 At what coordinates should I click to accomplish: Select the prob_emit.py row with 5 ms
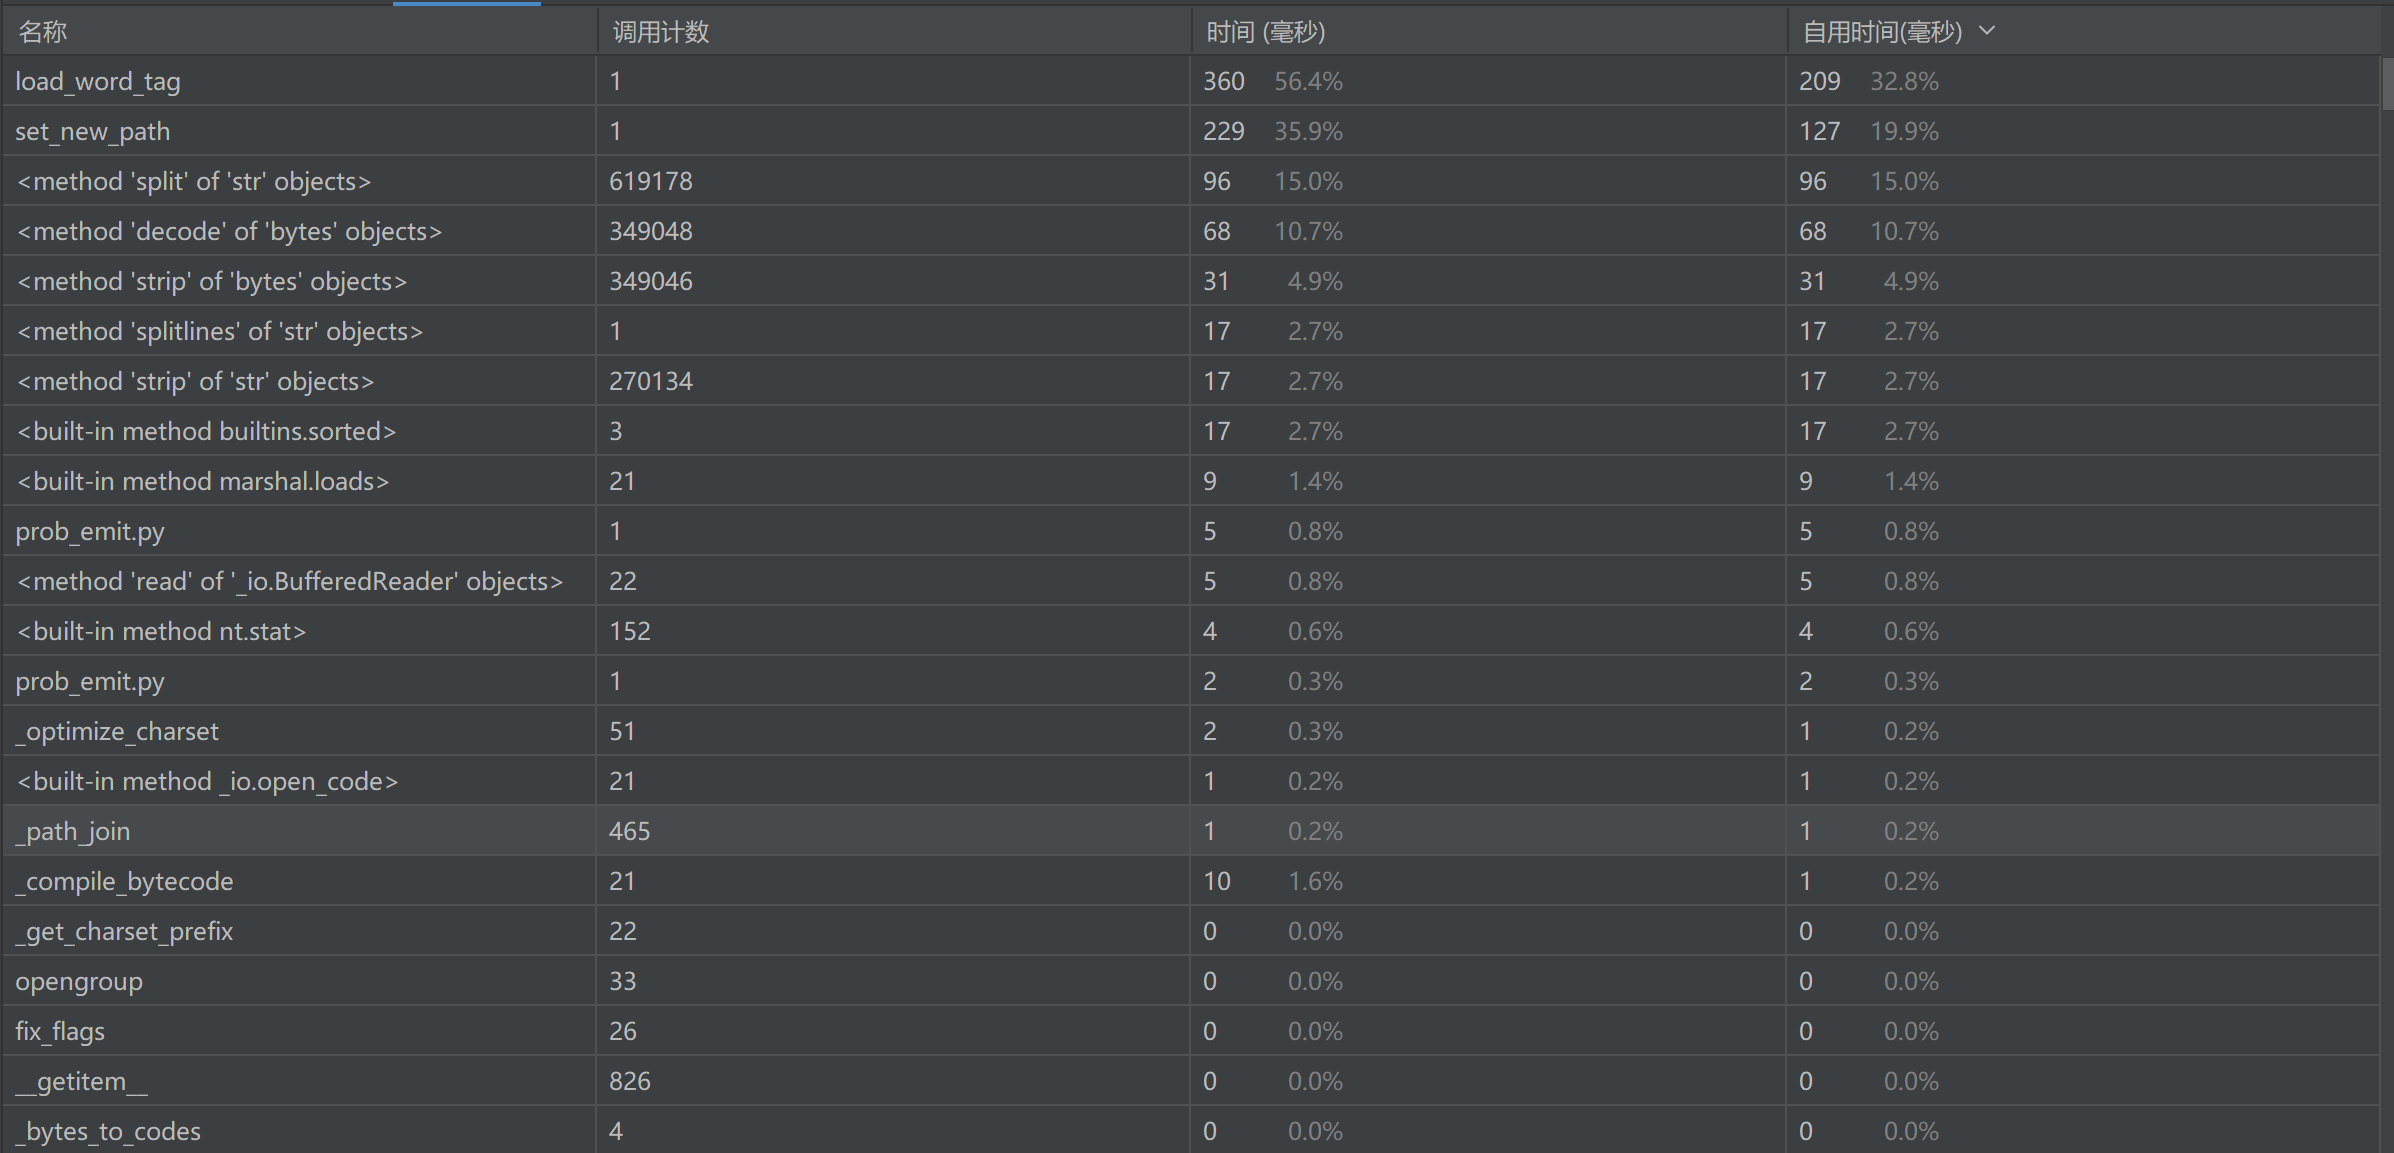pos(90,531)
